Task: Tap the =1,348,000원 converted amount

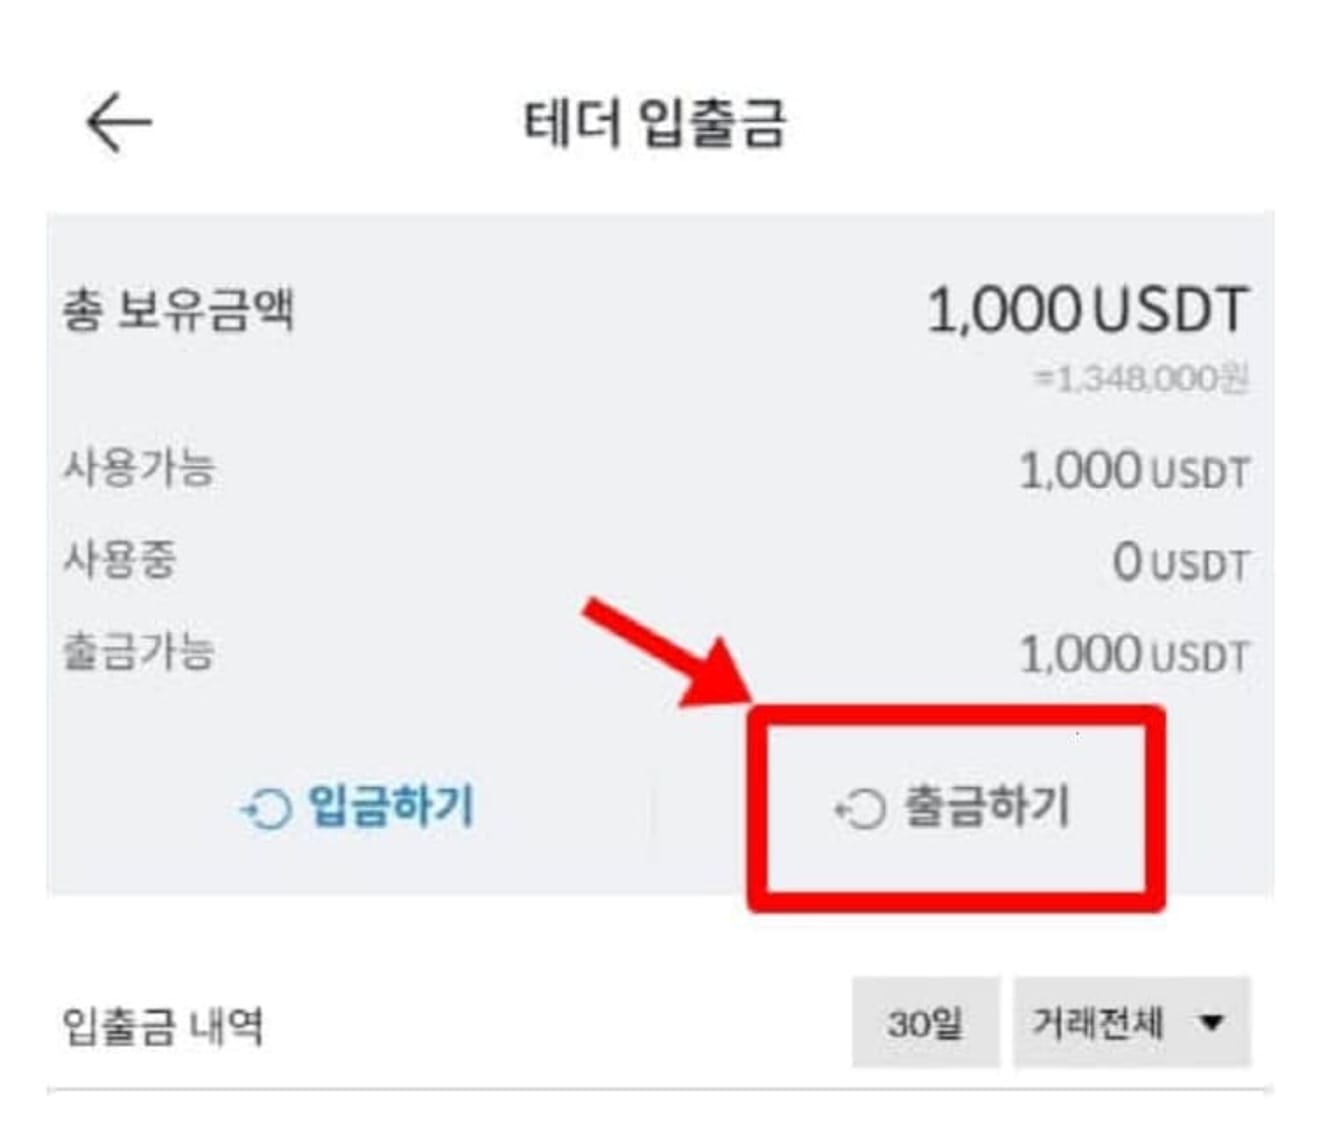Action: pyautogui.click(x=1141, y=379)
